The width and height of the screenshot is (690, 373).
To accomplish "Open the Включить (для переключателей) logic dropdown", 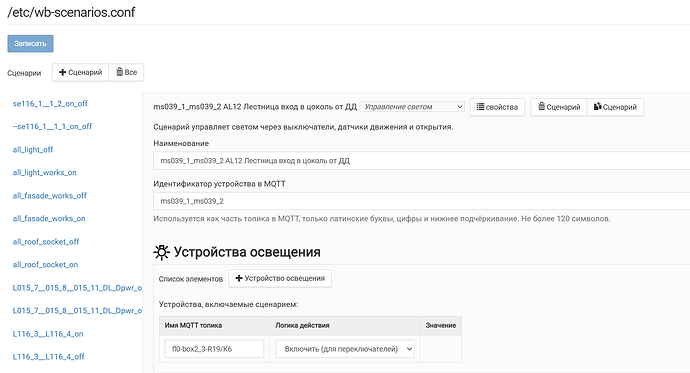I will tap(345, 349).
